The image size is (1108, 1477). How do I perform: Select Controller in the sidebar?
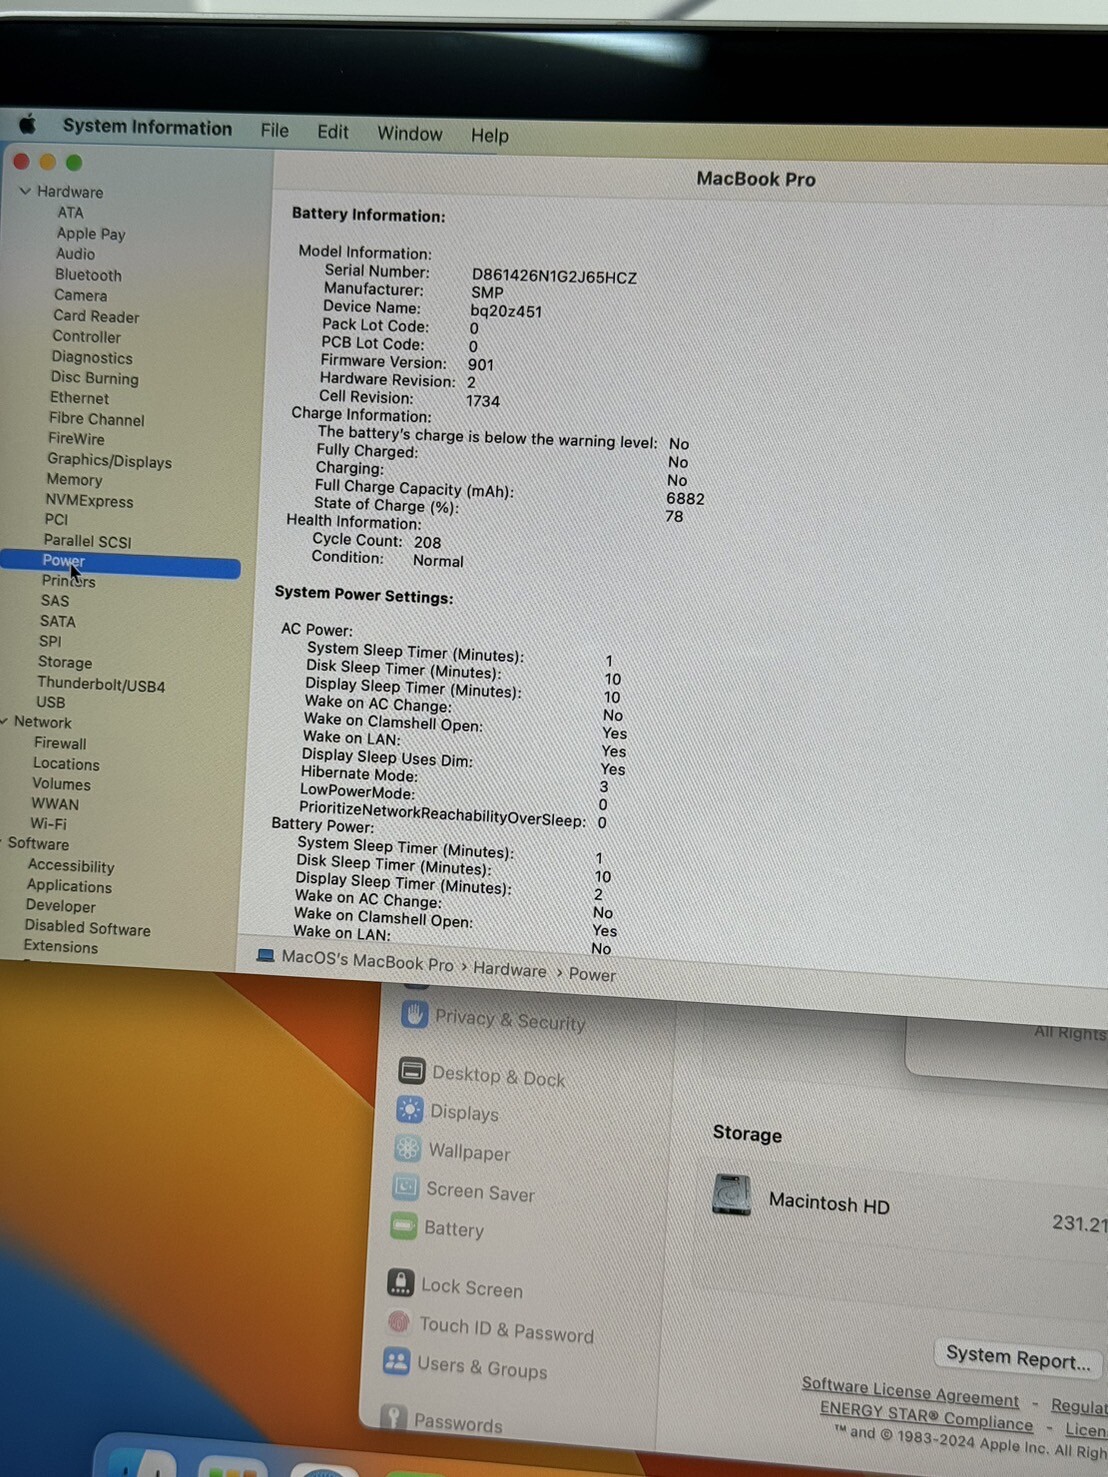(x=86, y=337)
